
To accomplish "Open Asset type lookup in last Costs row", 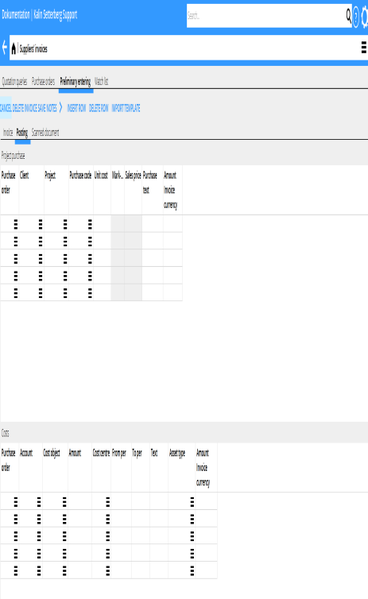I will pos(192,571).
